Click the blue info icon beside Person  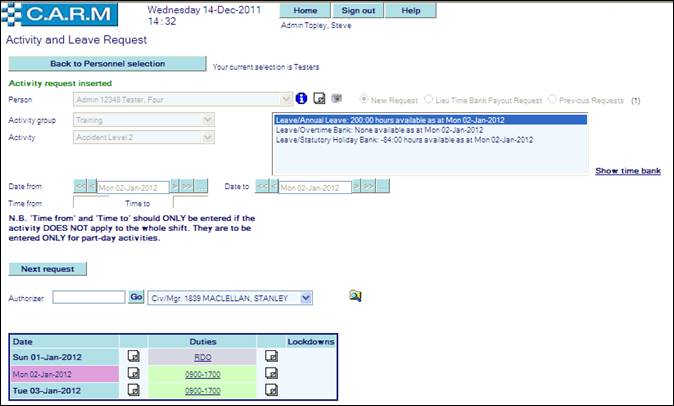pos(301,100)
